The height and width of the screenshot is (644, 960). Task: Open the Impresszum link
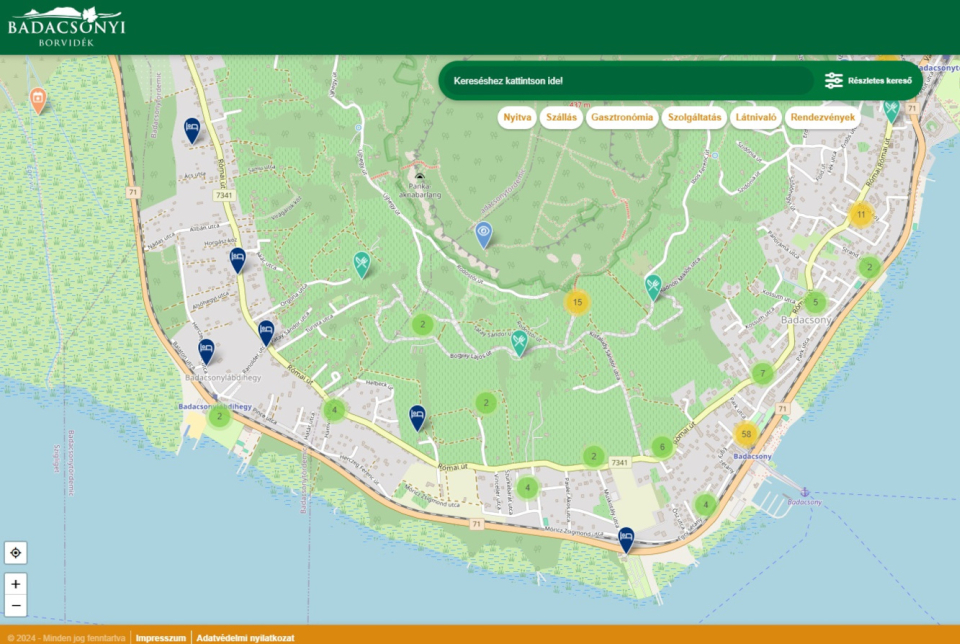coord(160,638)
